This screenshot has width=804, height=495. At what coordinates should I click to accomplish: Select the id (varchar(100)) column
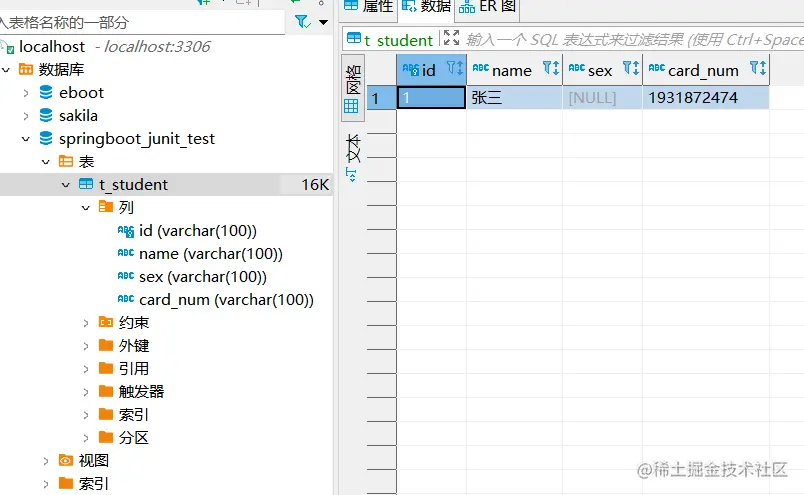pyautogui.click(x=197, y=231)
